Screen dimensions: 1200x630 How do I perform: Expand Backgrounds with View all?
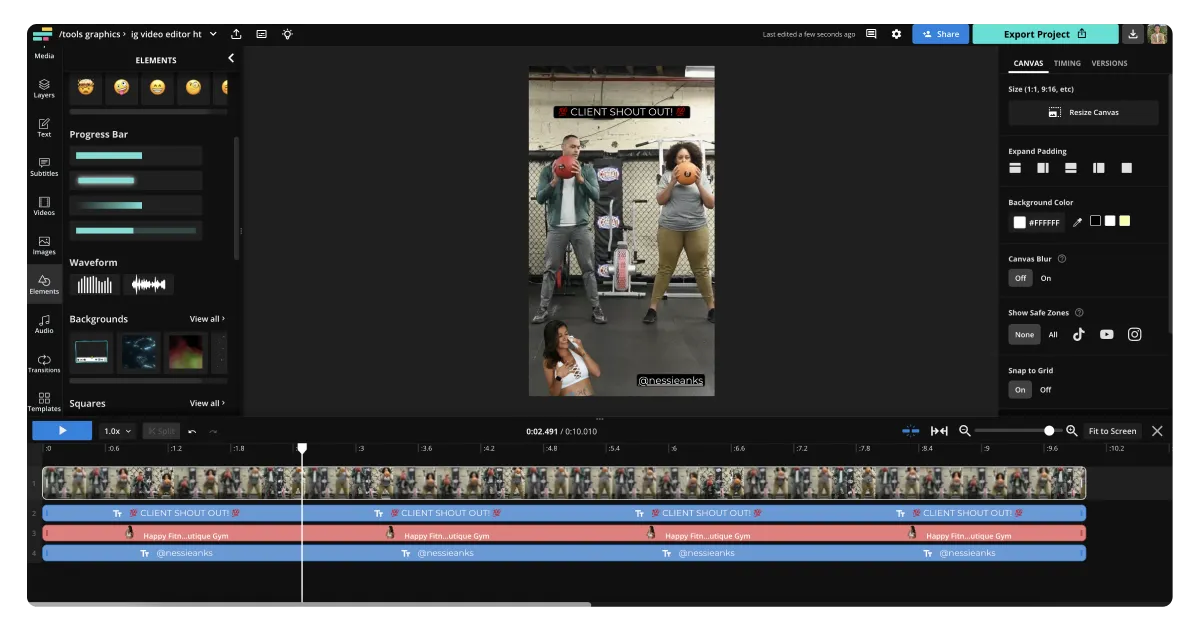[x=207, y=319]
